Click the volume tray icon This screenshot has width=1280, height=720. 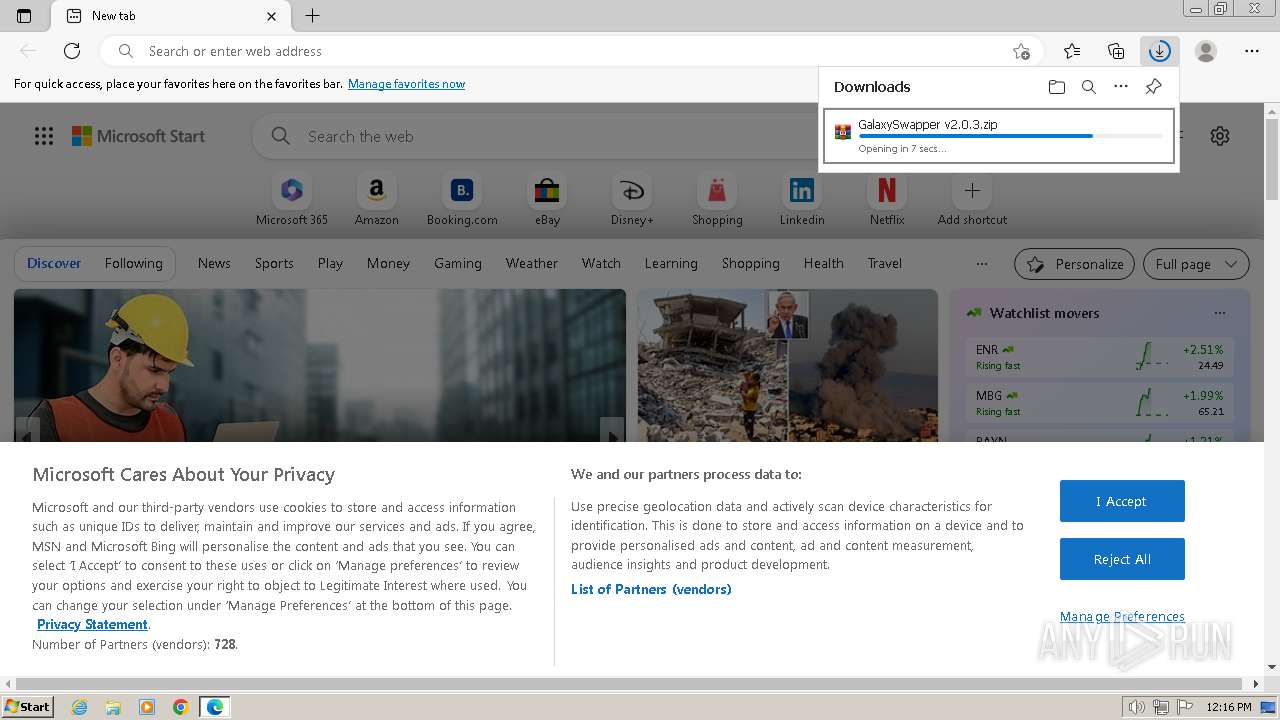(1137, 707)
